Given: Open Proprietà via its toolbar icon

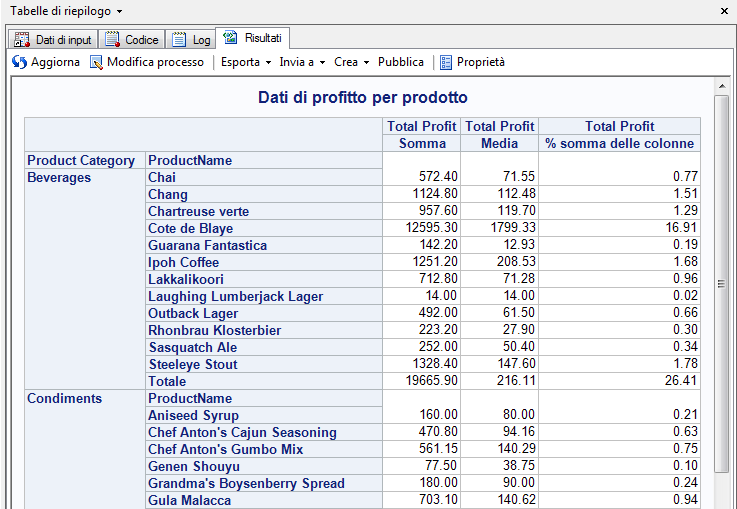Looking at the screenshot, I should coord(446,62).
